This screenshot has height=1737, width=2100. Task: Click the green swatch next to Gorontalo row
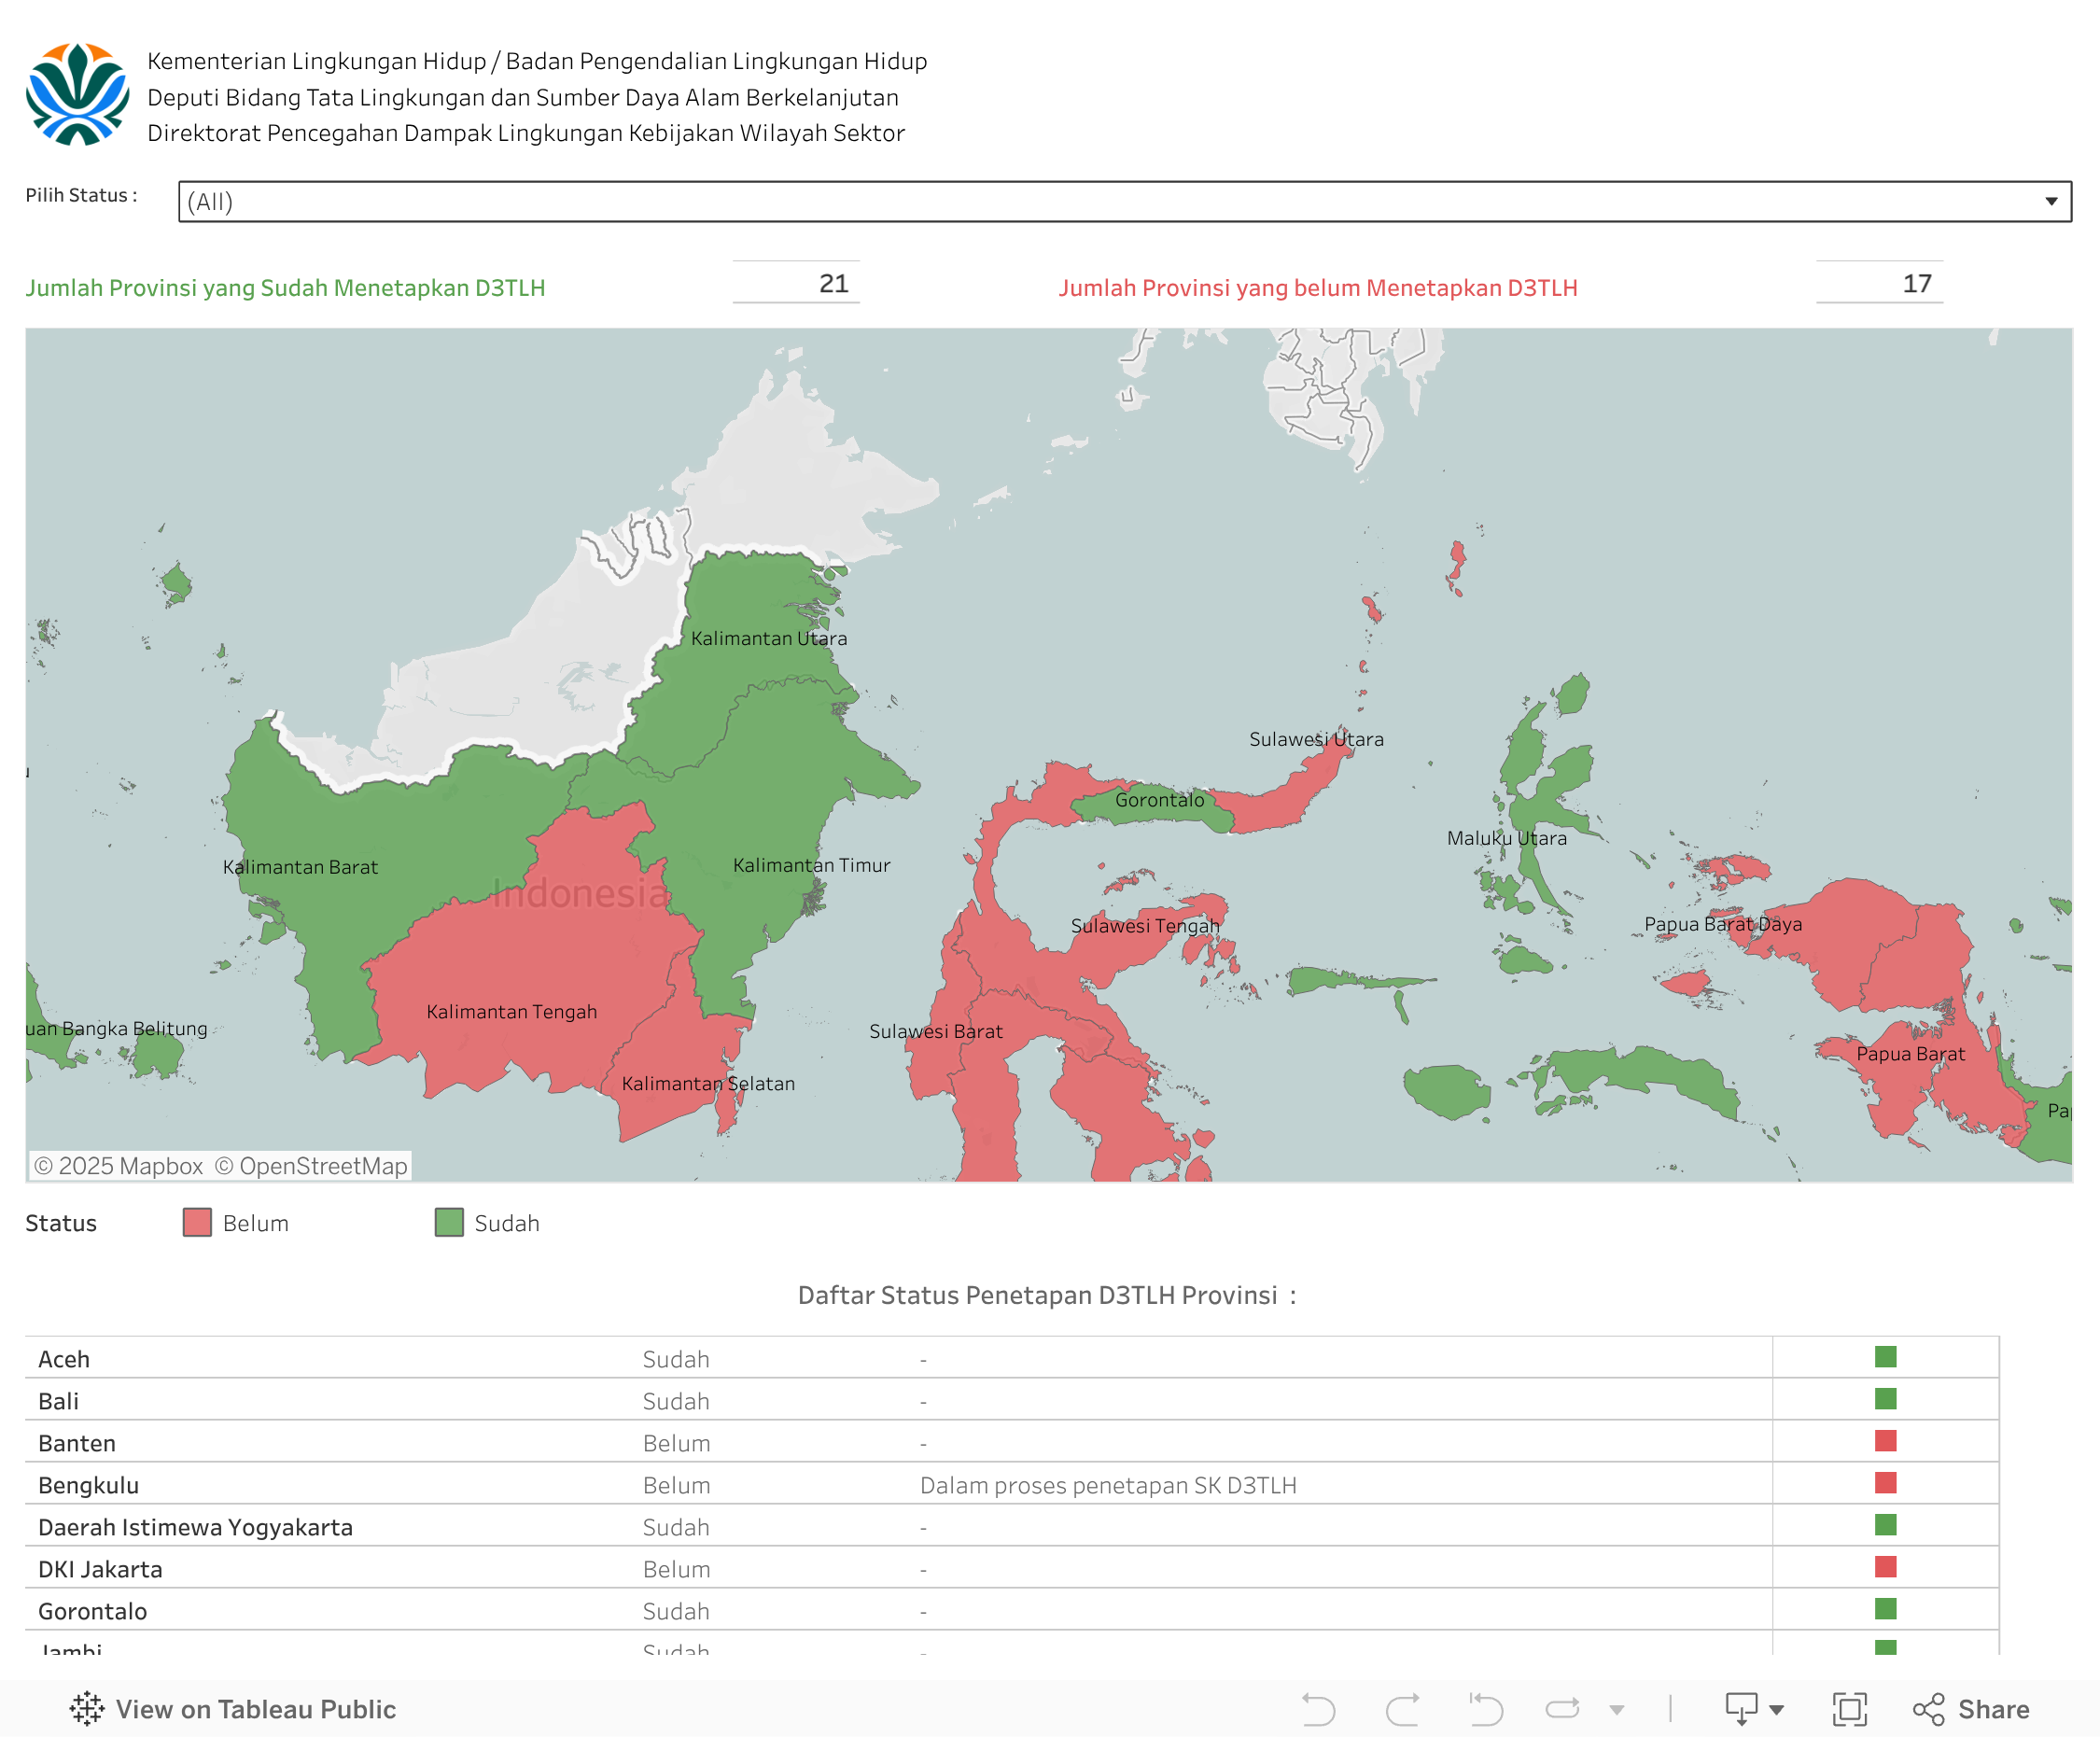pos(1888,1611)
